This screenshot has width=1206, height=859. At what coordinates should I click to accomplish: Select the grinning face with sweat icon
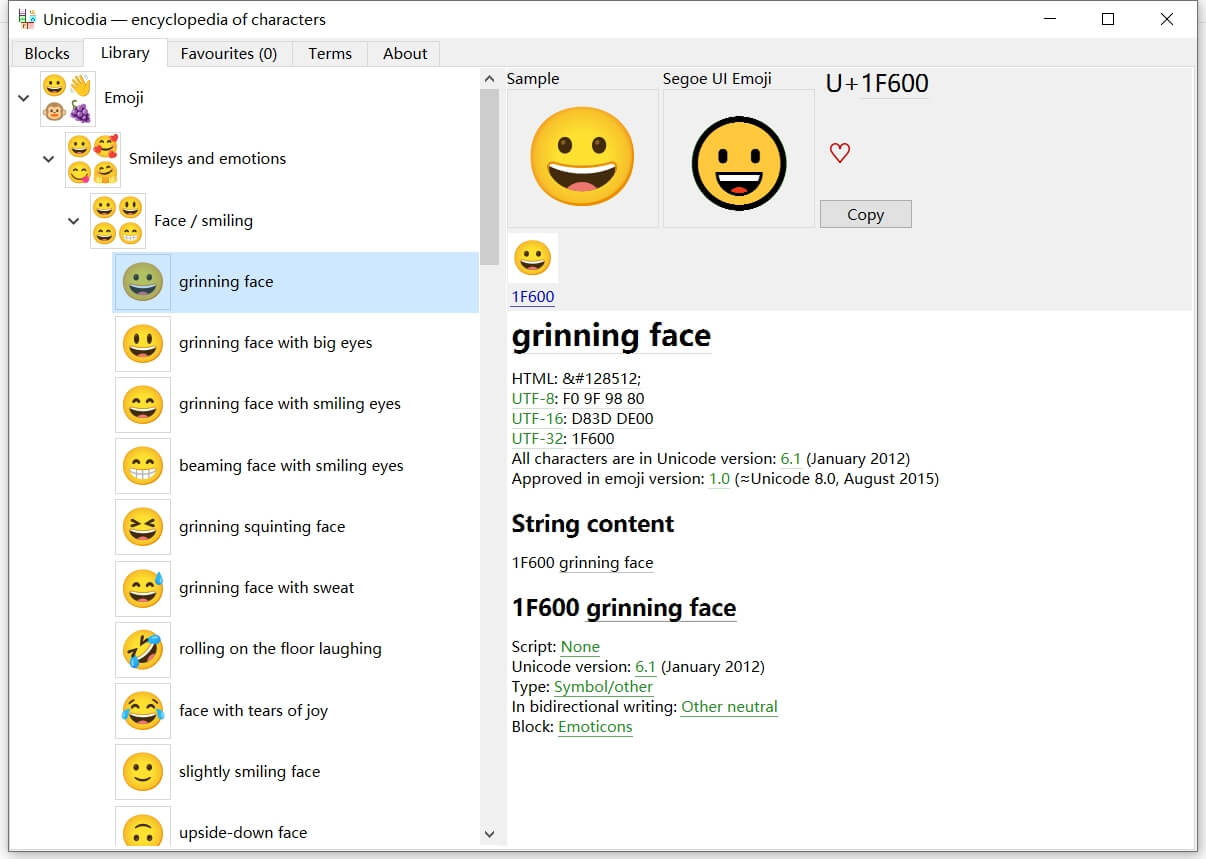143,589
